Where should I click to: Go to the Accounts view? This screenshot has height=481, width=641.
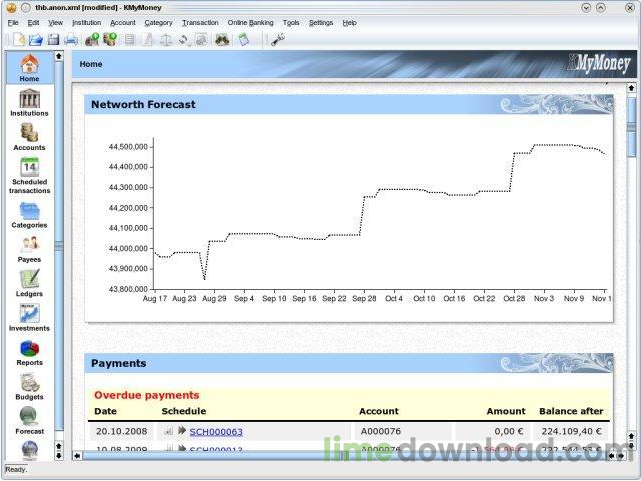point(29,136)
